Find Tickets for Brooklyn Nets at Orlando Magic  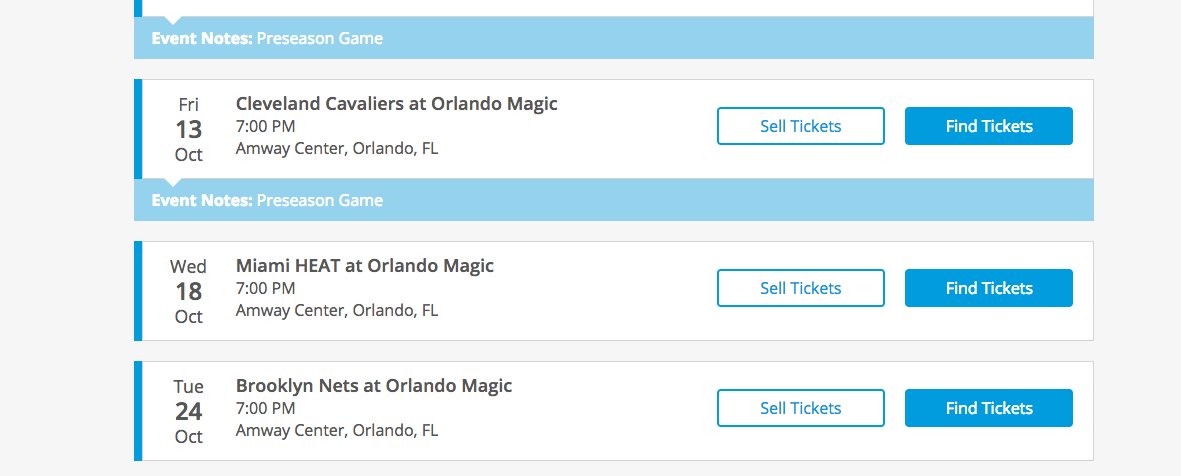[988, 408]
